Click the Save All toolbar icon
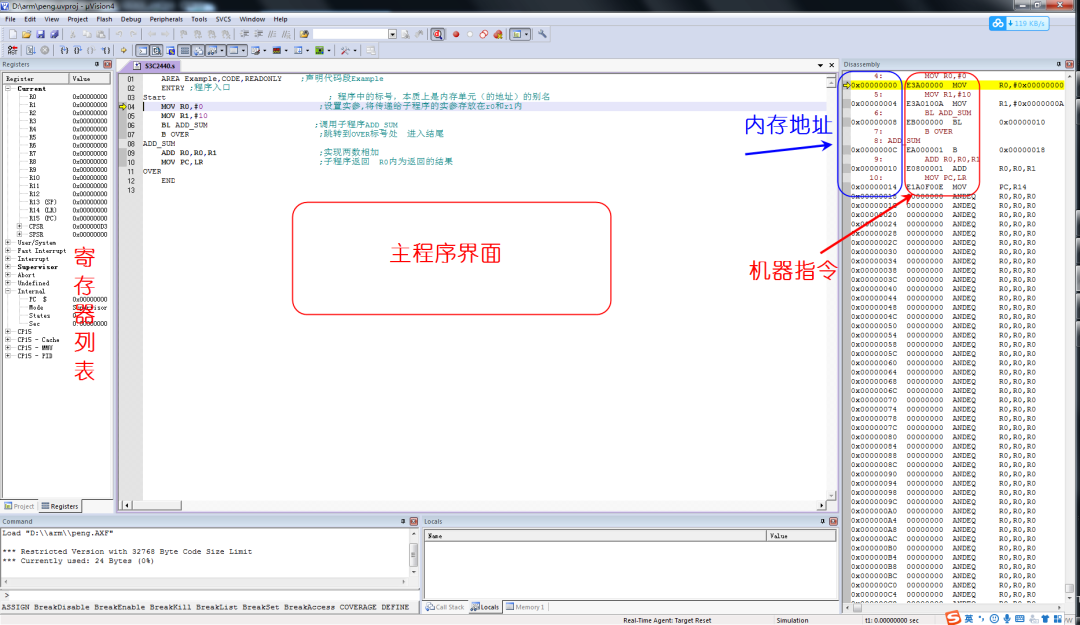 [54, 34]
